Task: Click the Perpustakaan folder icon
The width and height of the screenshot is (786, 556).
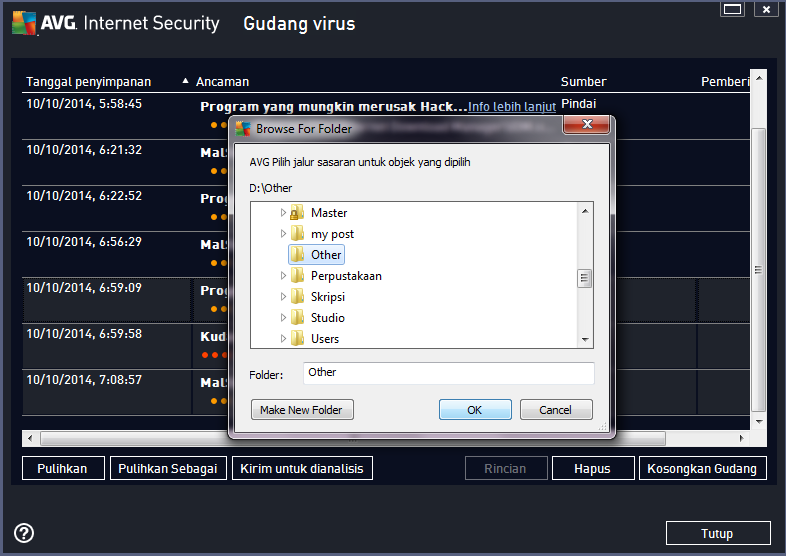Action: [297, 276]
